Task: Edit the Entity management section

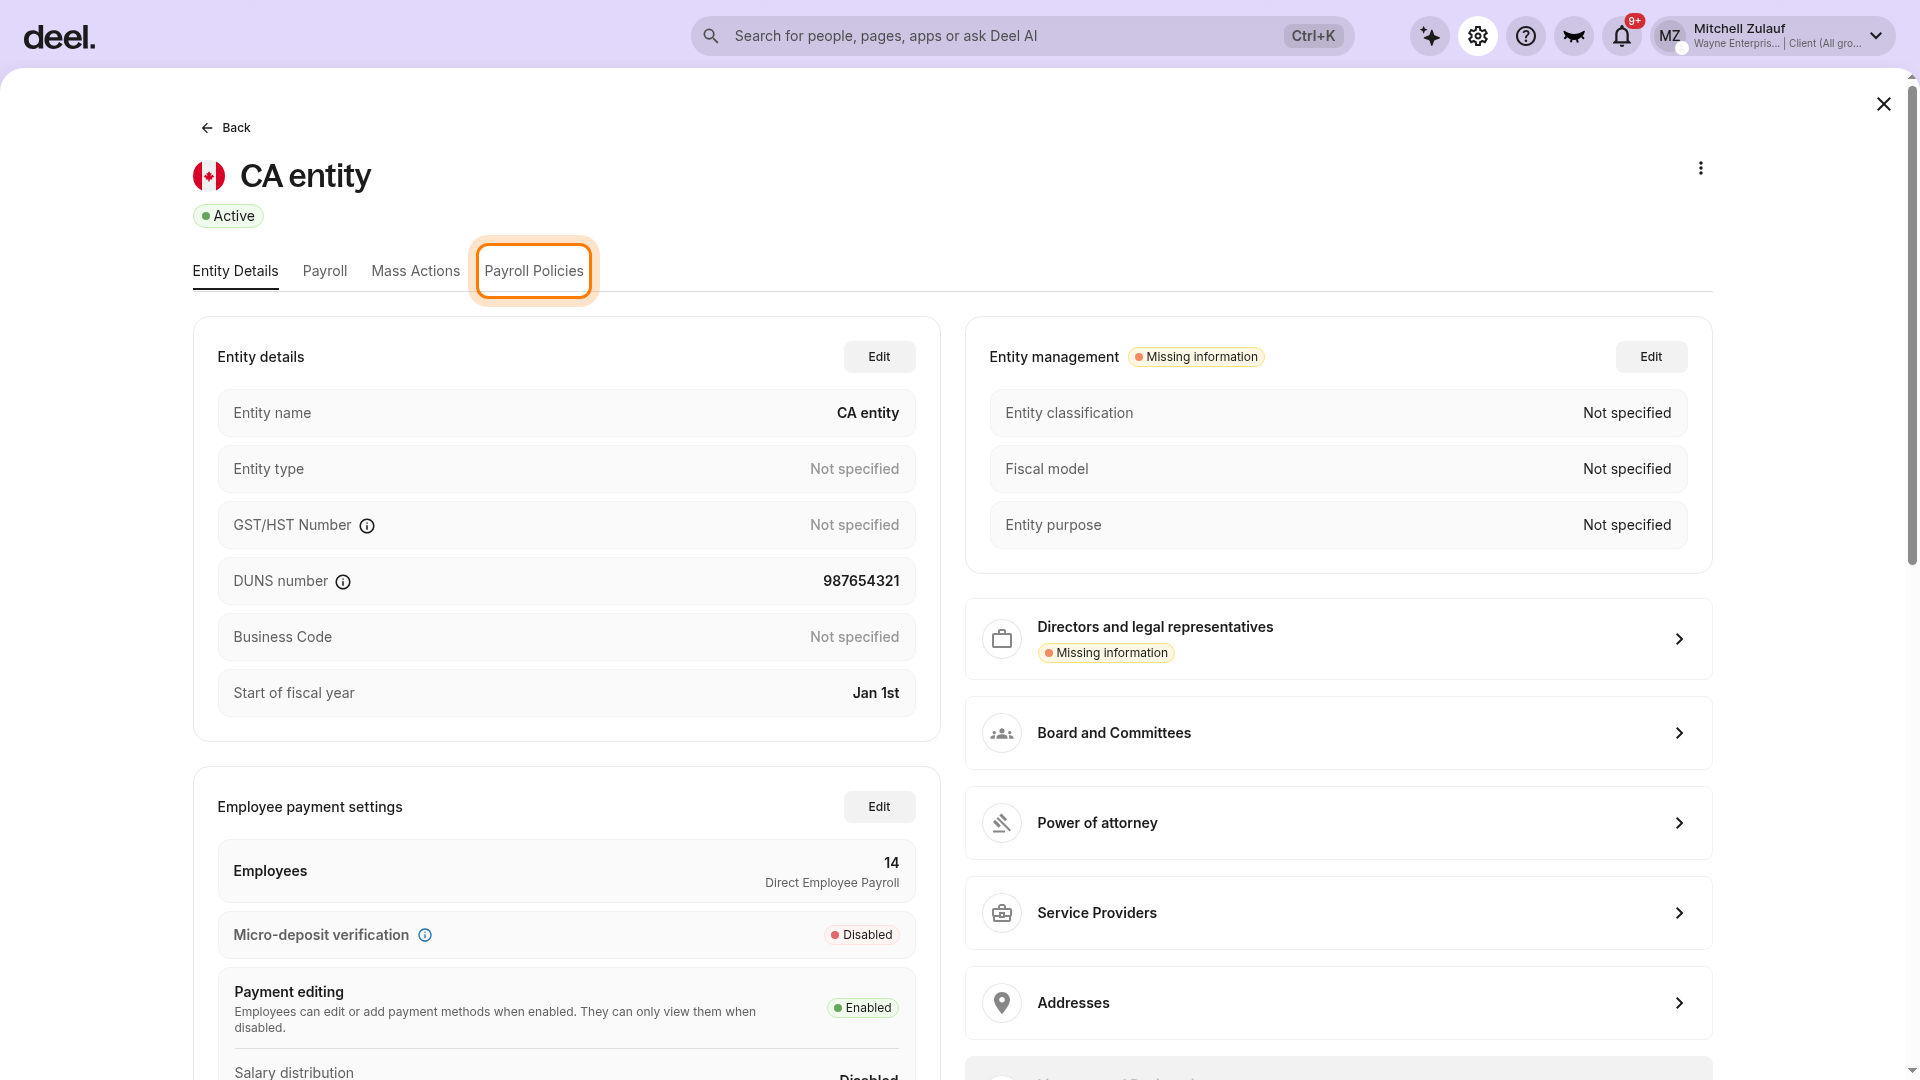Action: click(x=1652, y=357)
